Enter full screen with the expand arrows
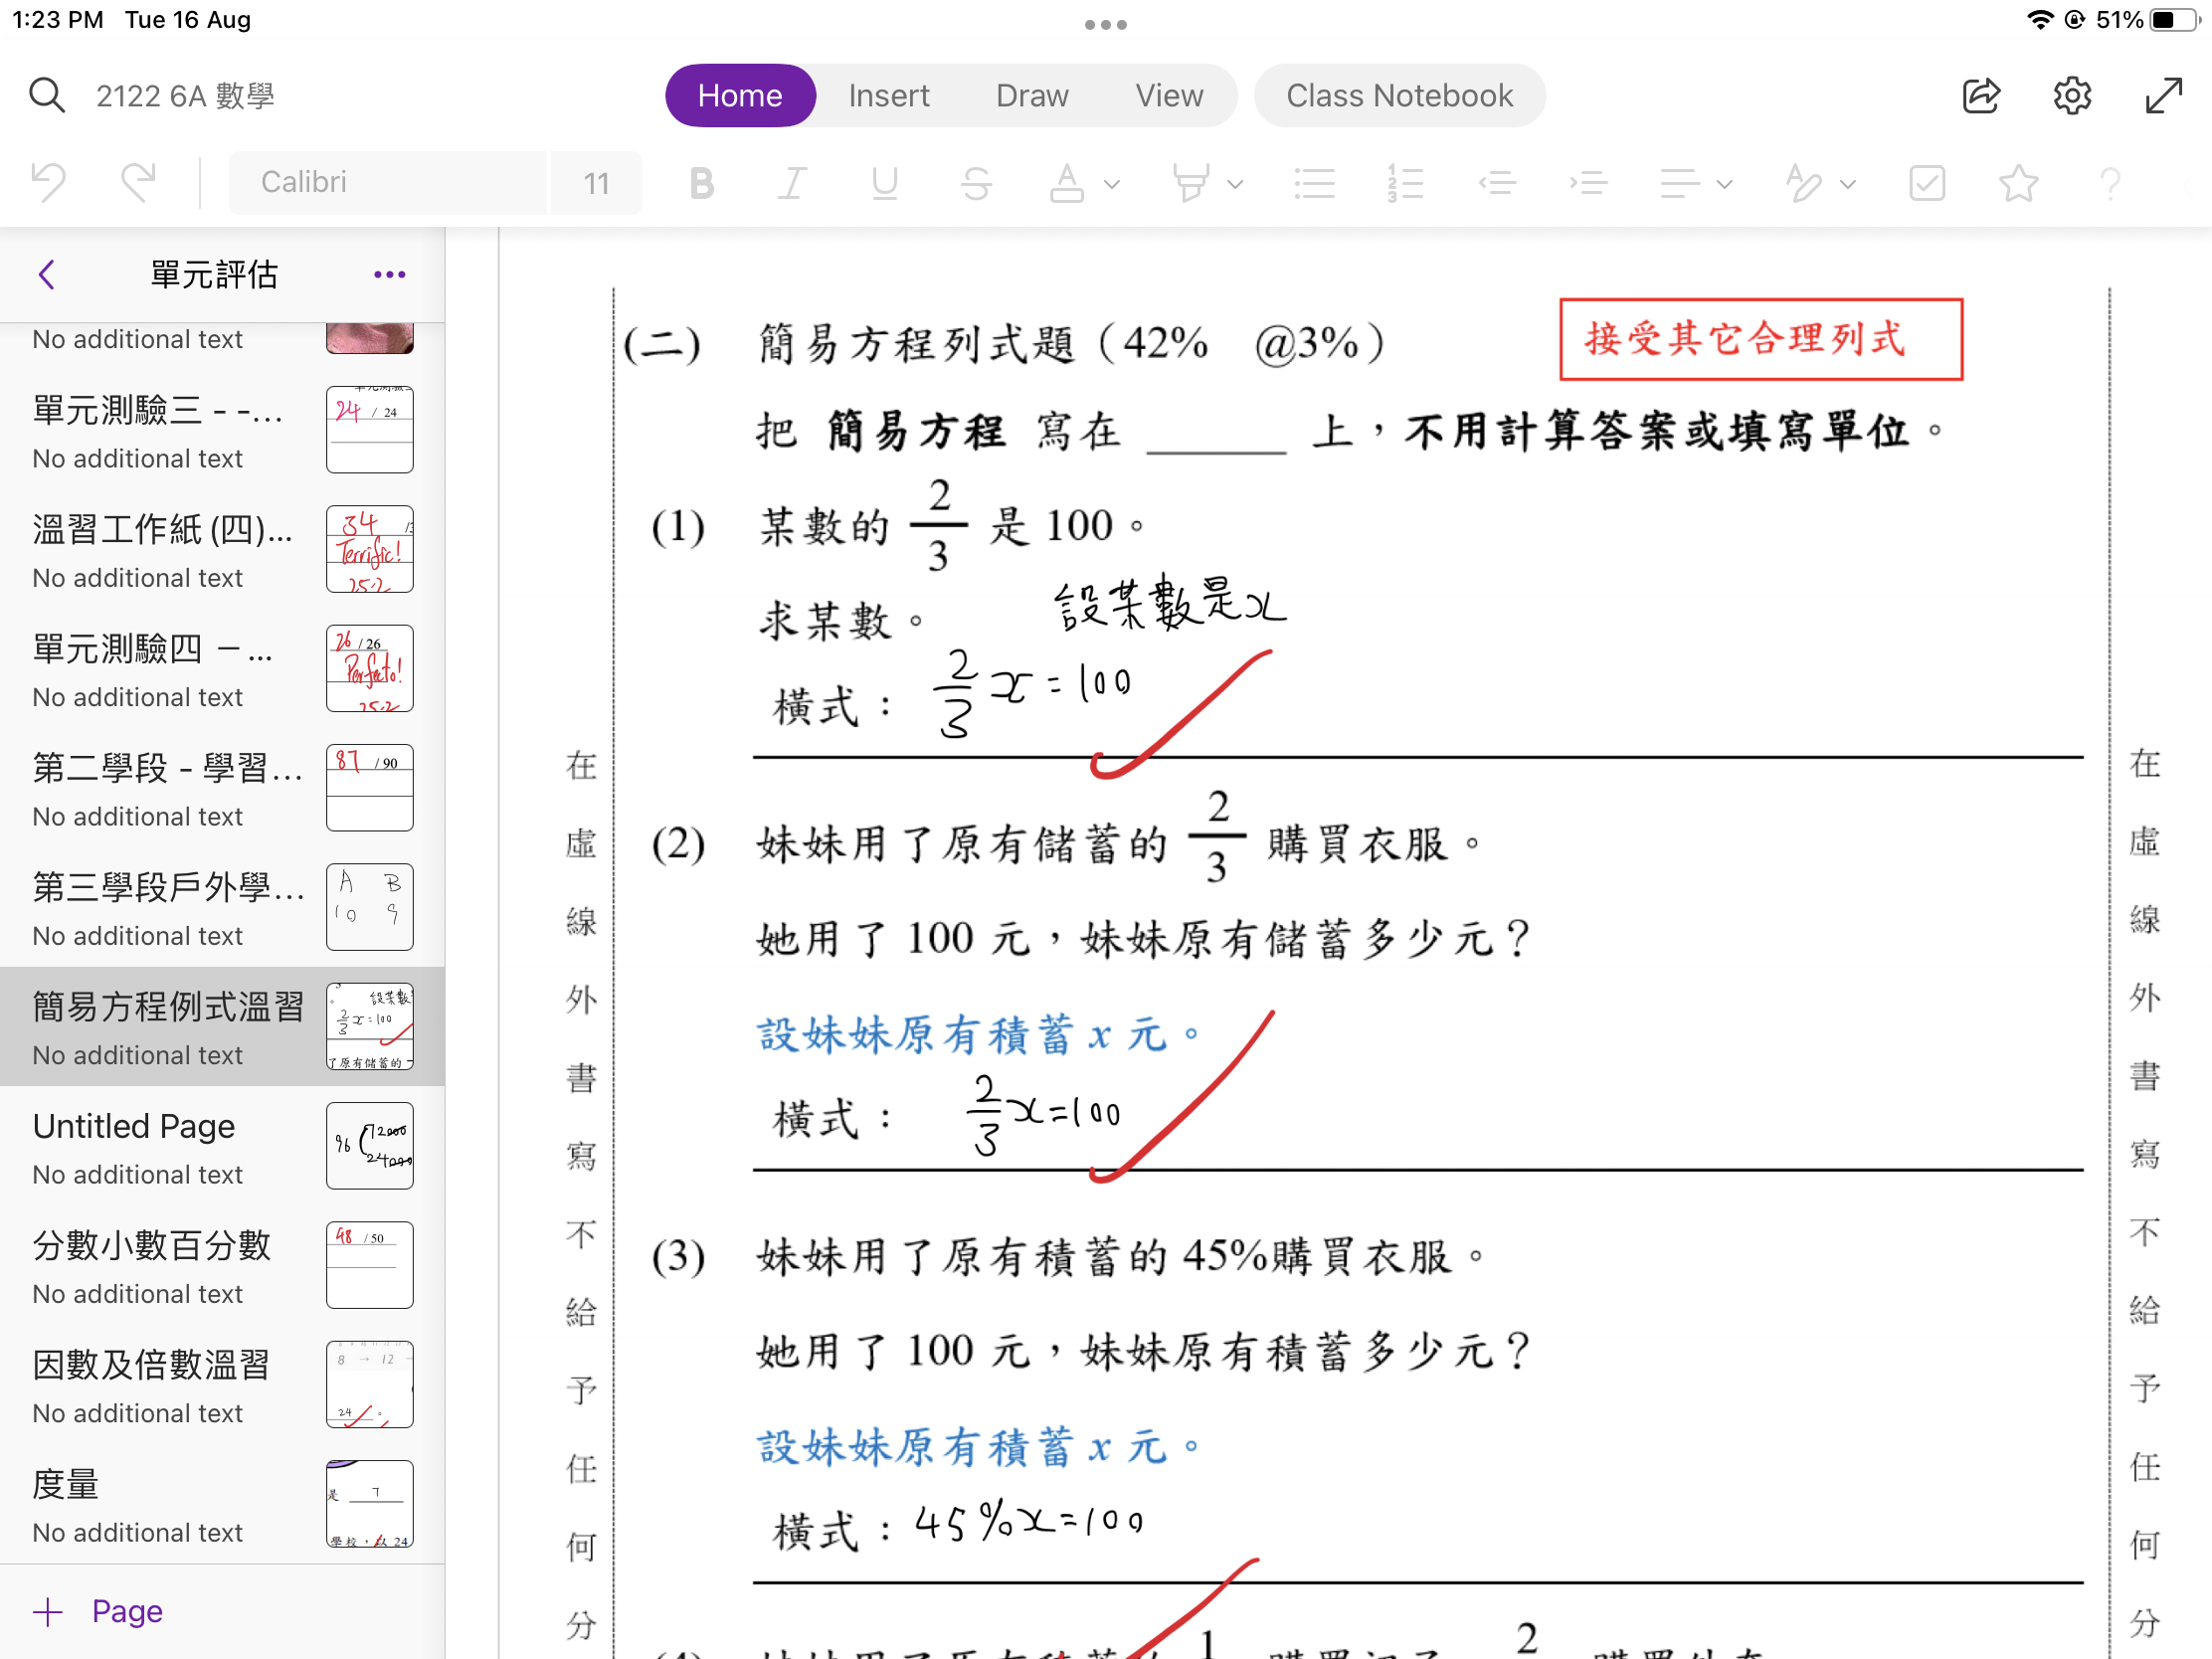Viewport: 2212px width, 1659px height. [x=2164, y=96]
